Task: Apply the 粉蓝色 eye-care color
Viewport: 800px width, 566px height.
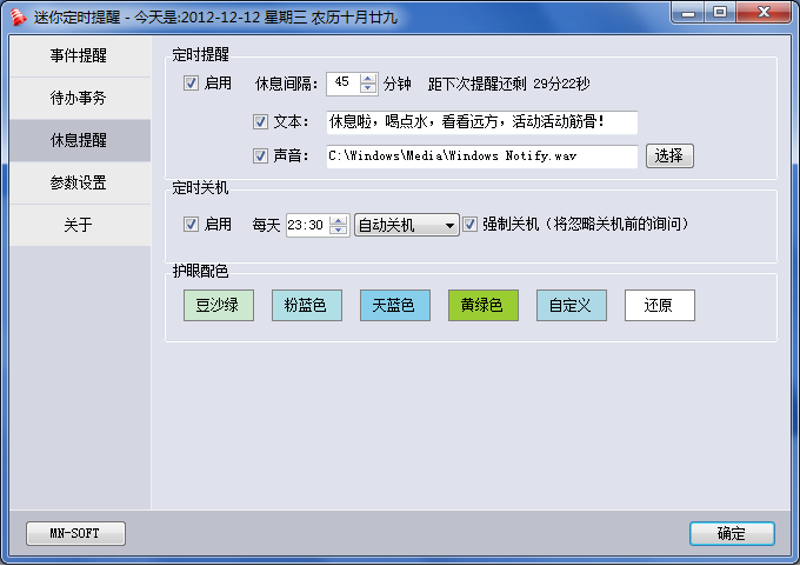Action: click(307, 305)
